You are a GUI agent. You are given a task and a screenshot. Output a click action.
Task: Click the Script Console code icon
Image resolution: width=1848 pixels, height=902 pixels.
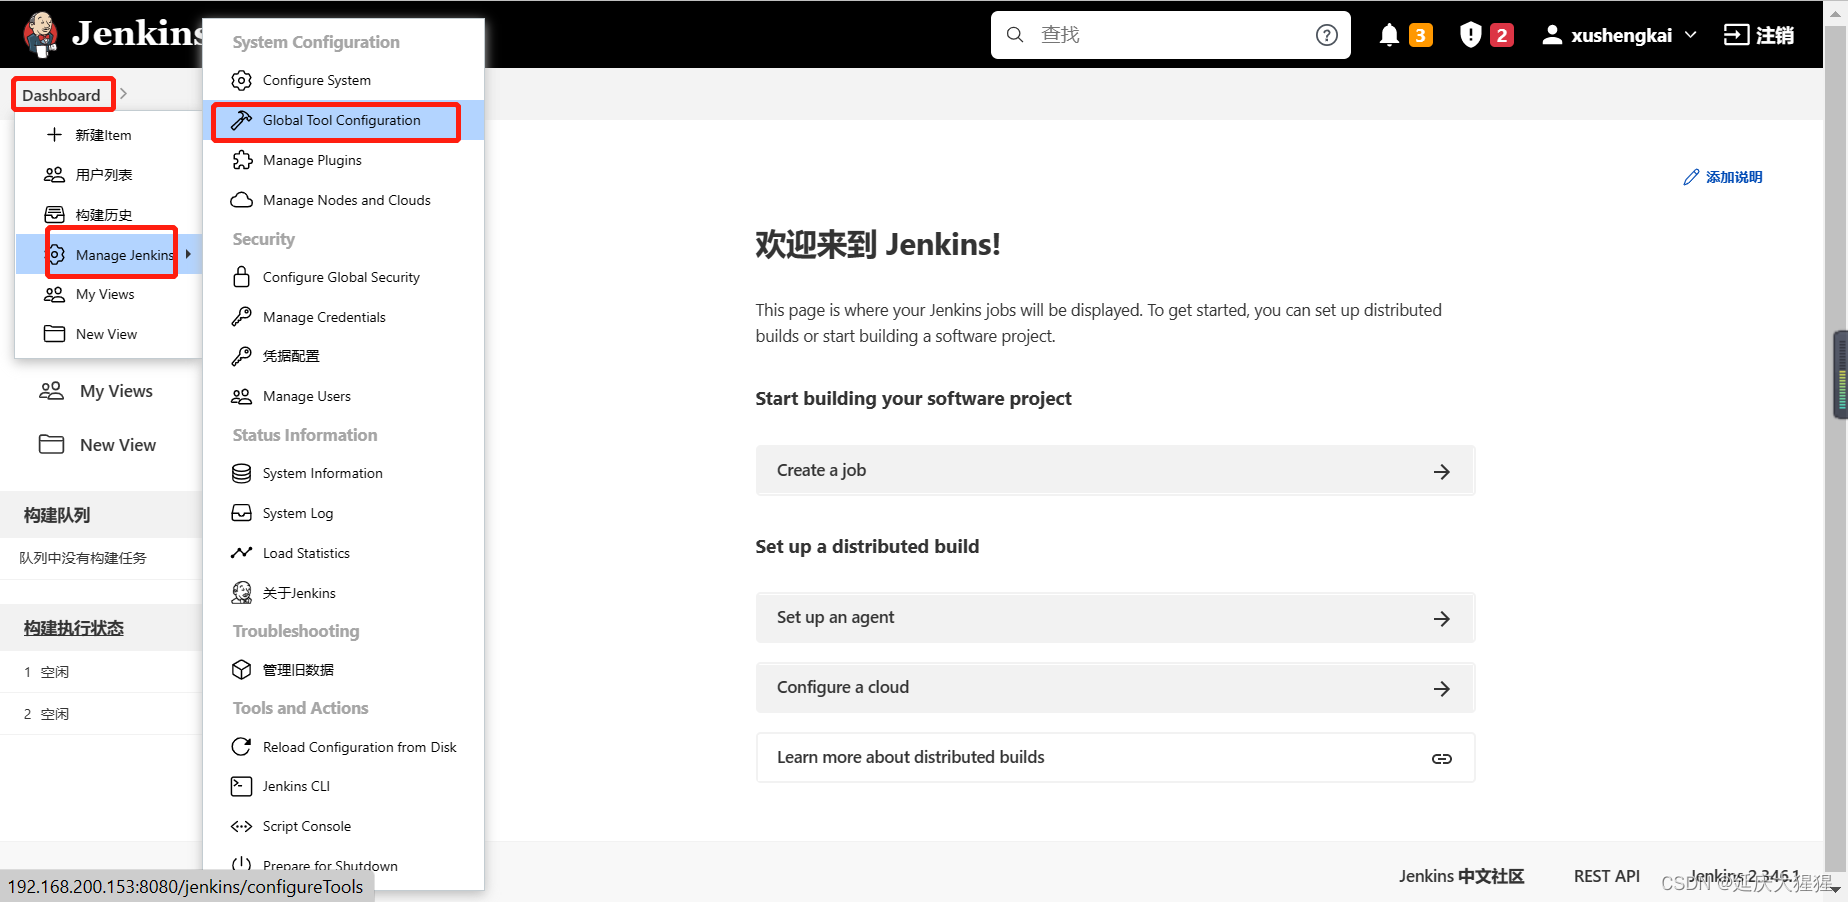(241, 826)
